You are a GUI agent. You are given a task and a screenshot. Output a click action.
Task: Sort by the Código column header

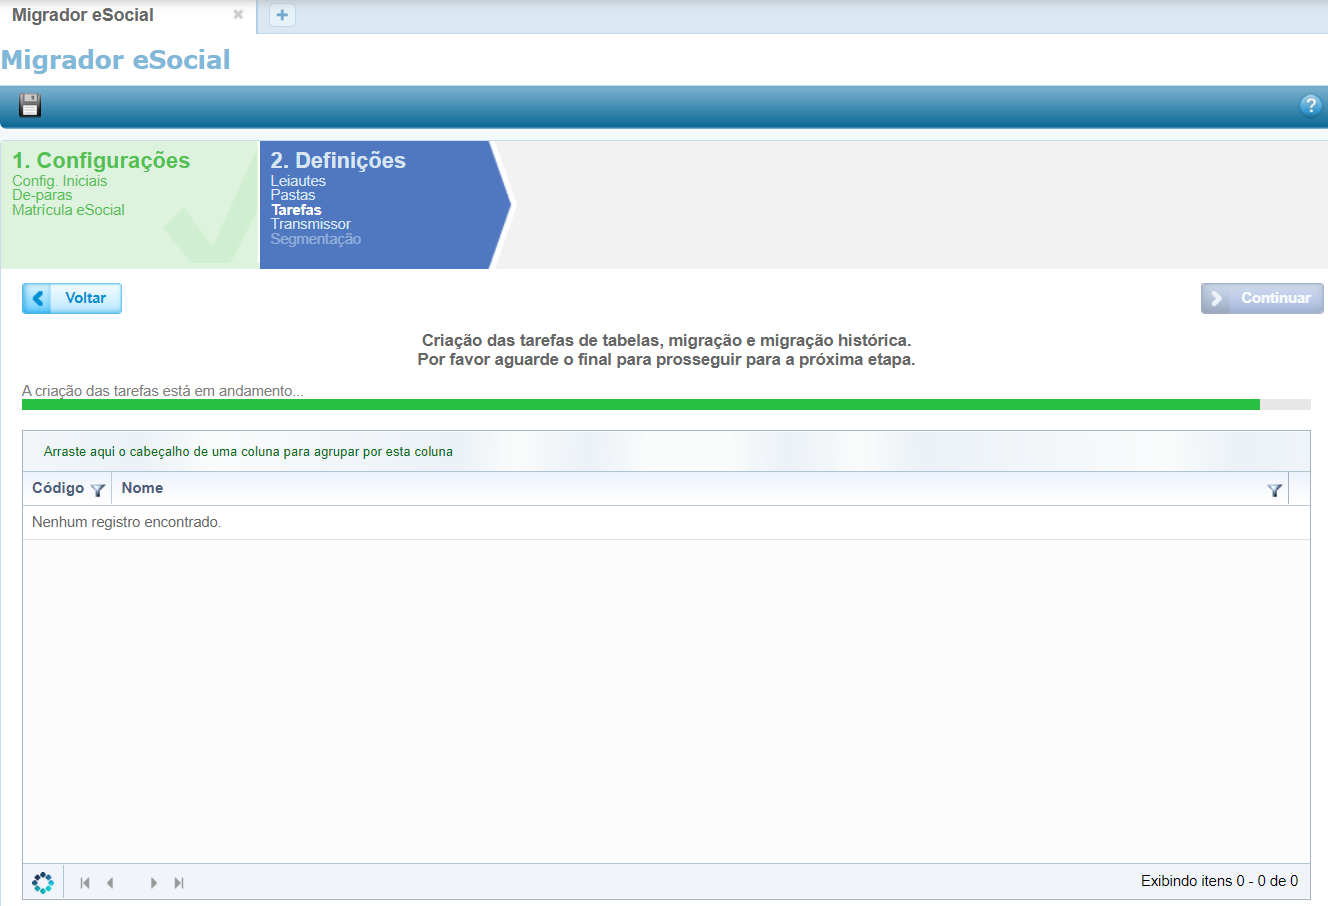(58, 488)
